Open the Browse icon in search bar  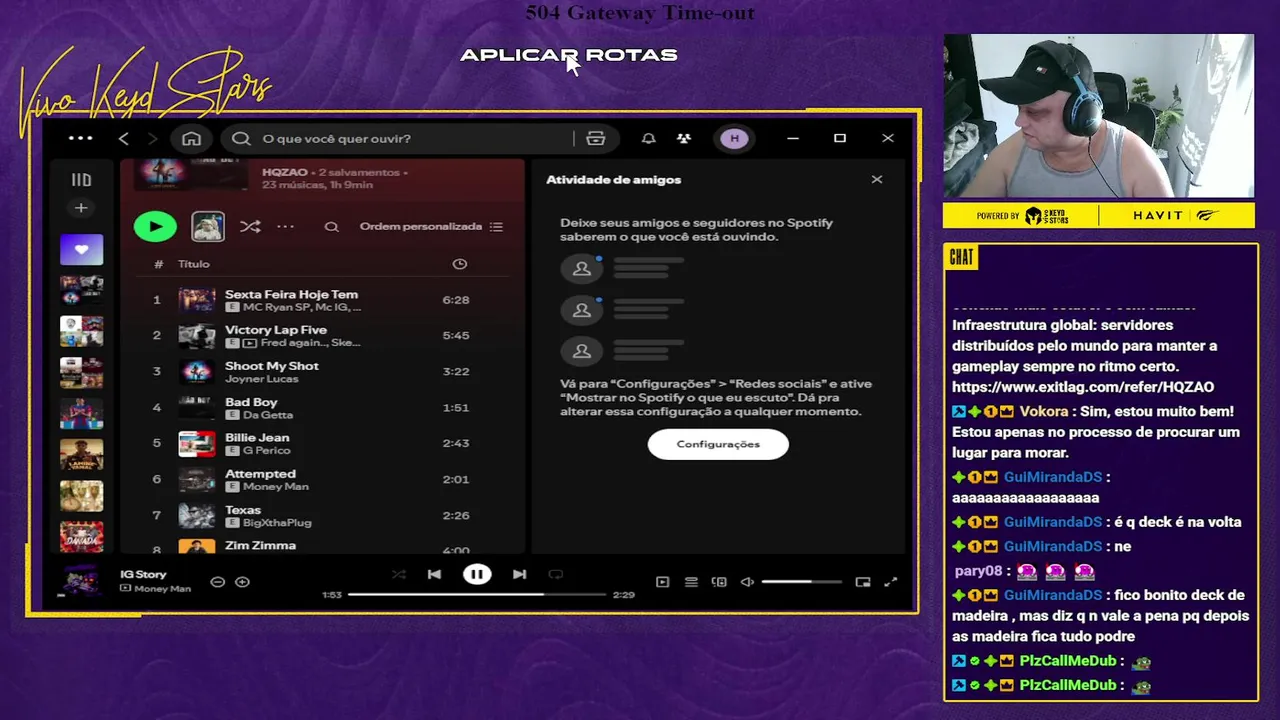pos(596,138)
